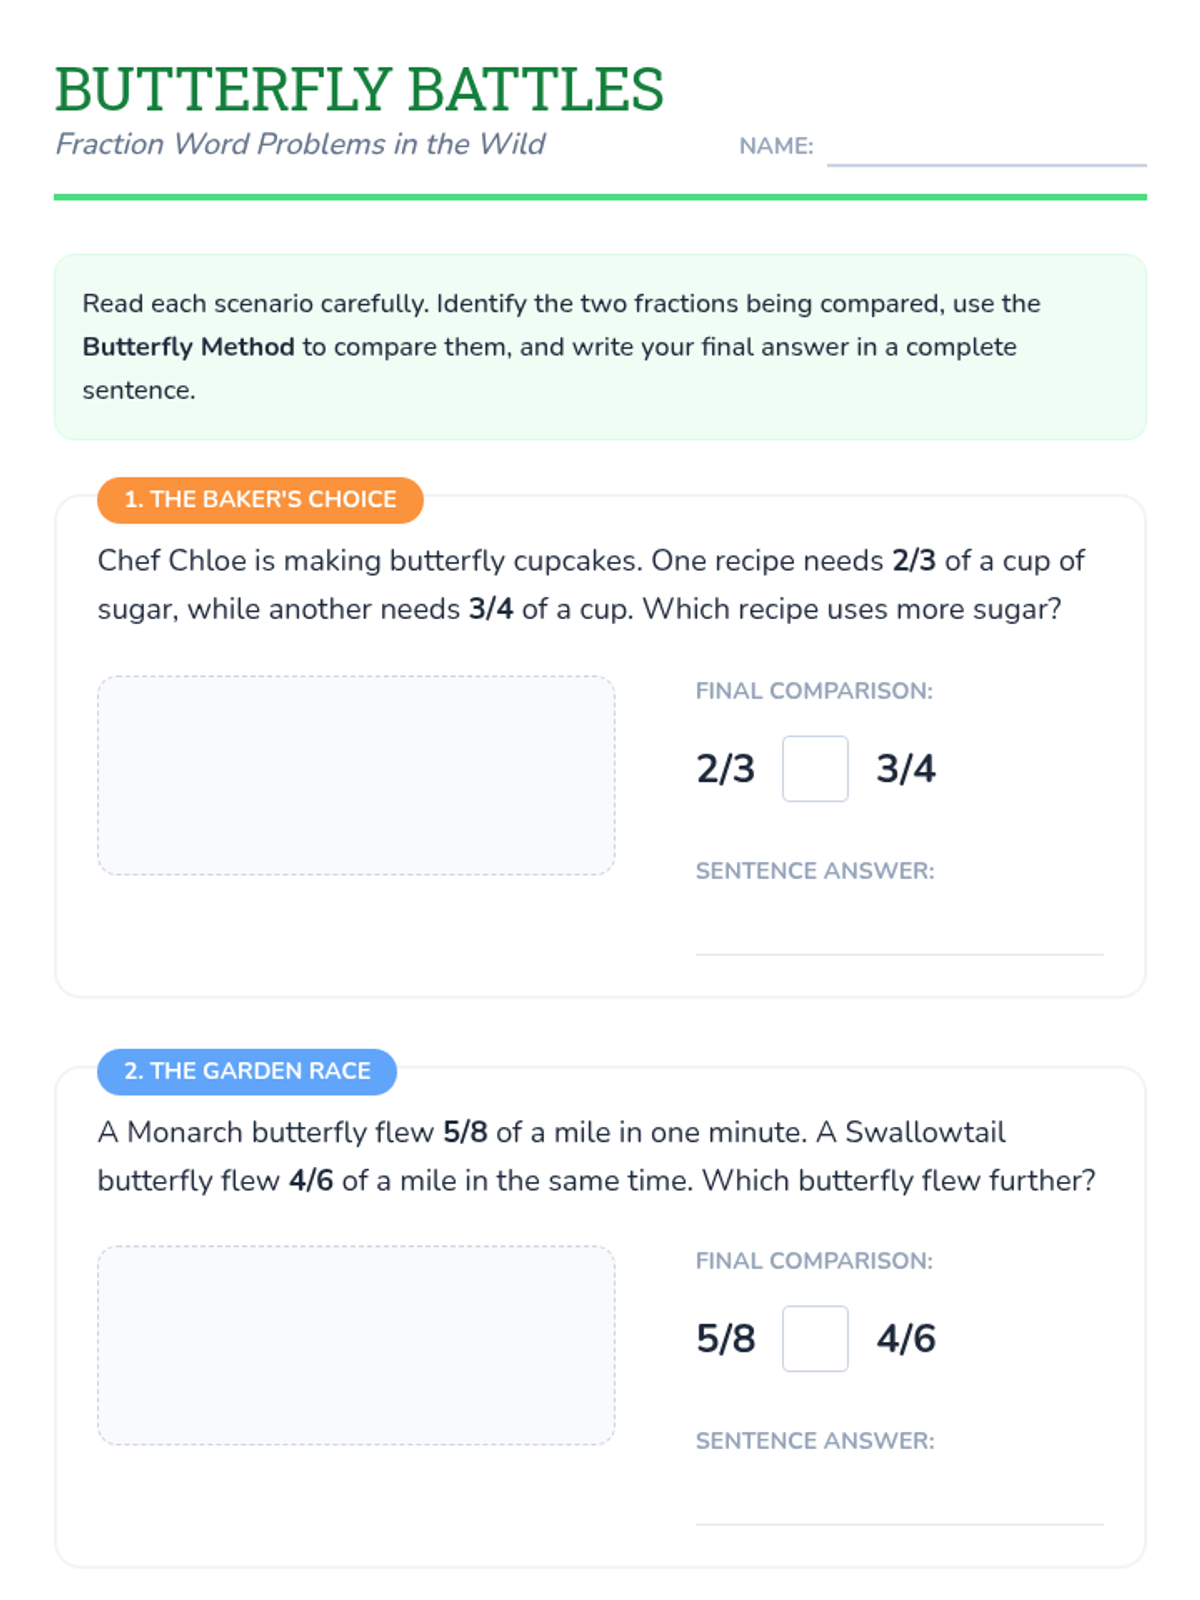Click the sentence answer line for problem 2
The image size is (1200, 1600).
click(899, 1508)
